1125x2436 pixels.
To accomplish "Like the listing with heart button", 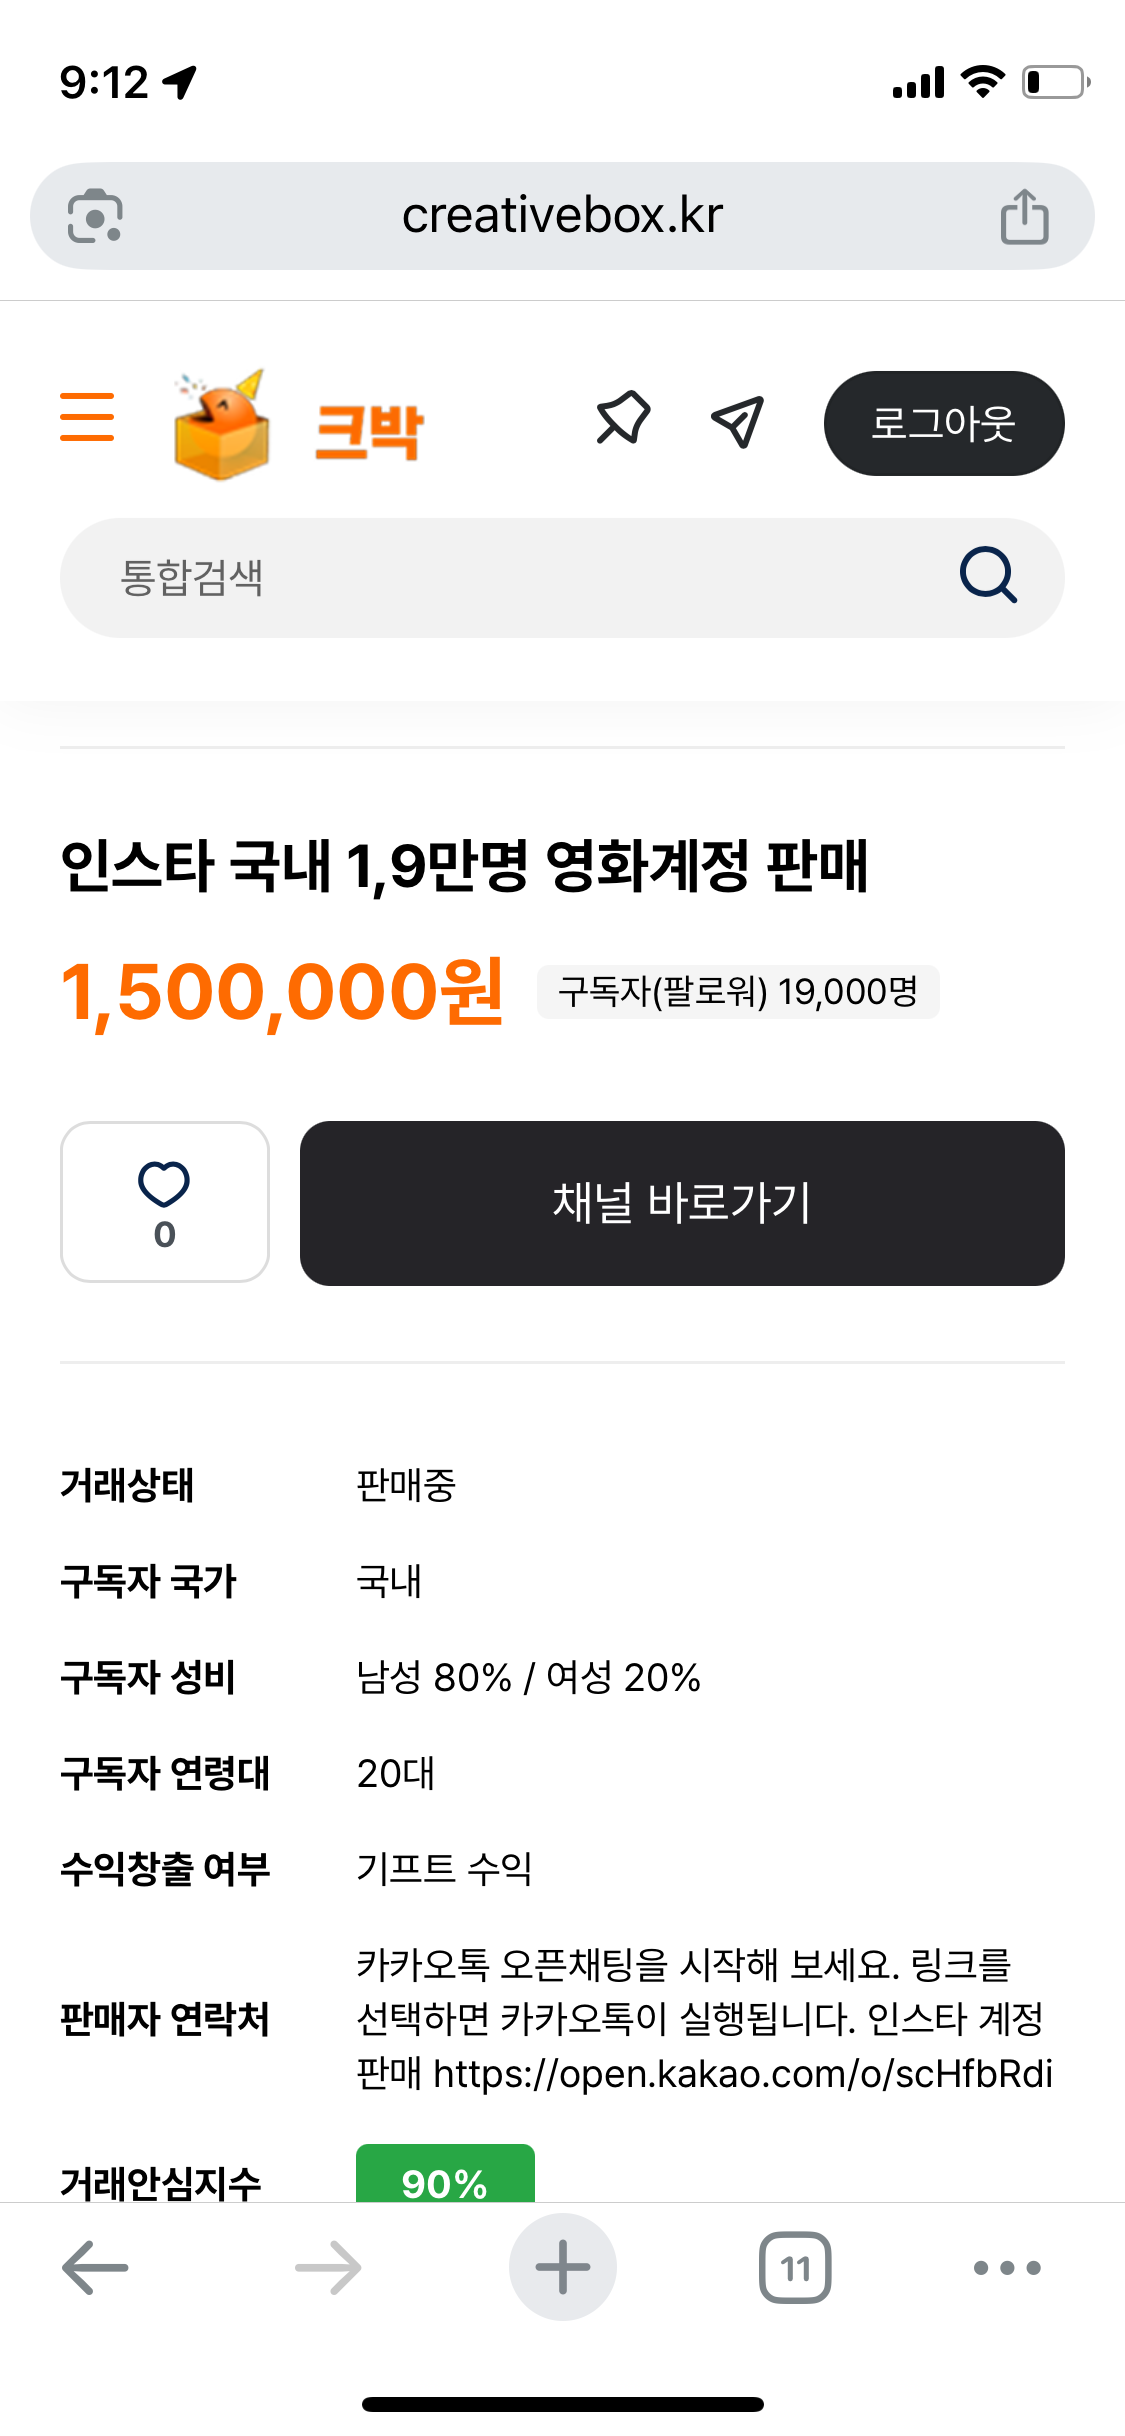I will click(165, 1202).
